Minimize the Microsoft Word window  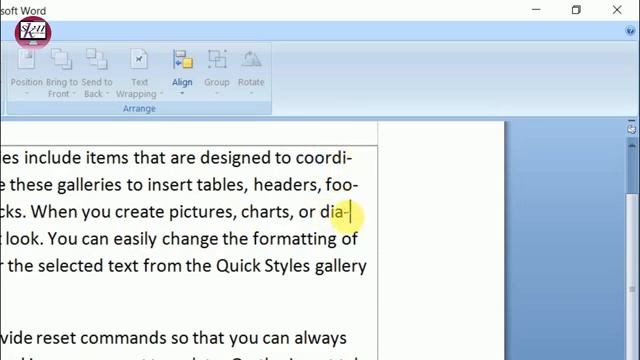coord(536,10)
